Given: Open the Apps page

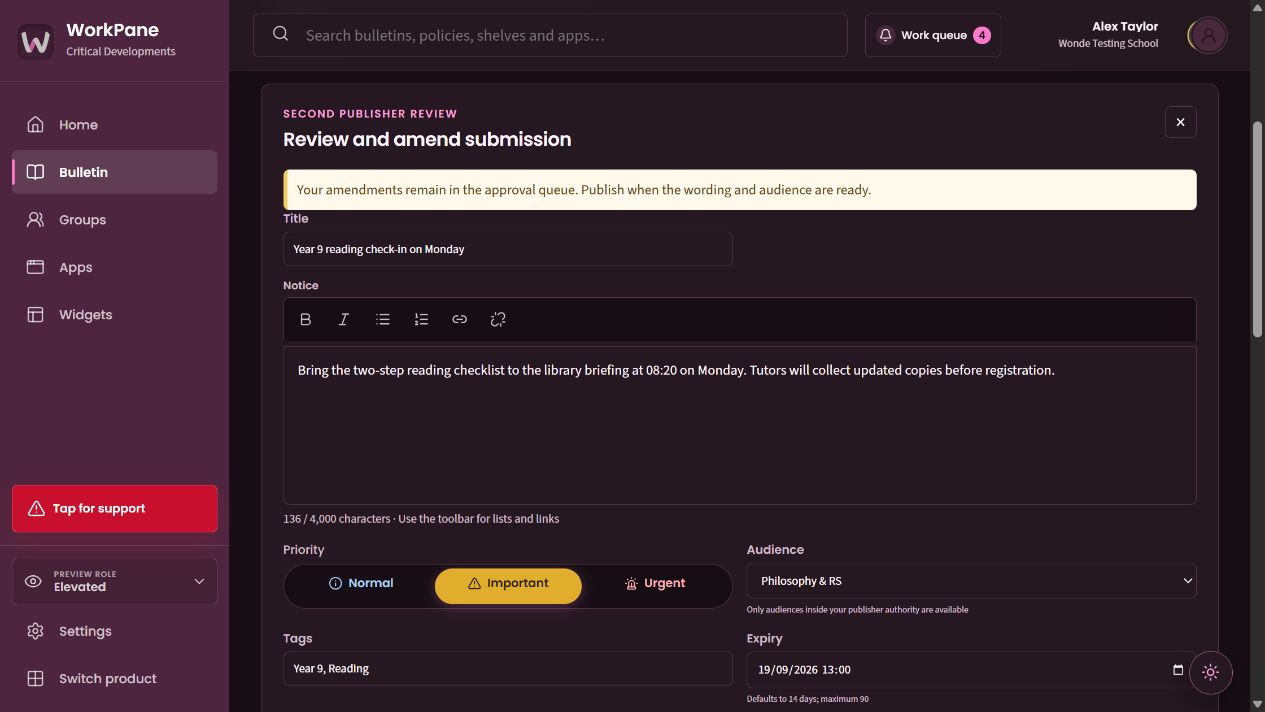Looking at the screenshot, I should click(115, 267).
